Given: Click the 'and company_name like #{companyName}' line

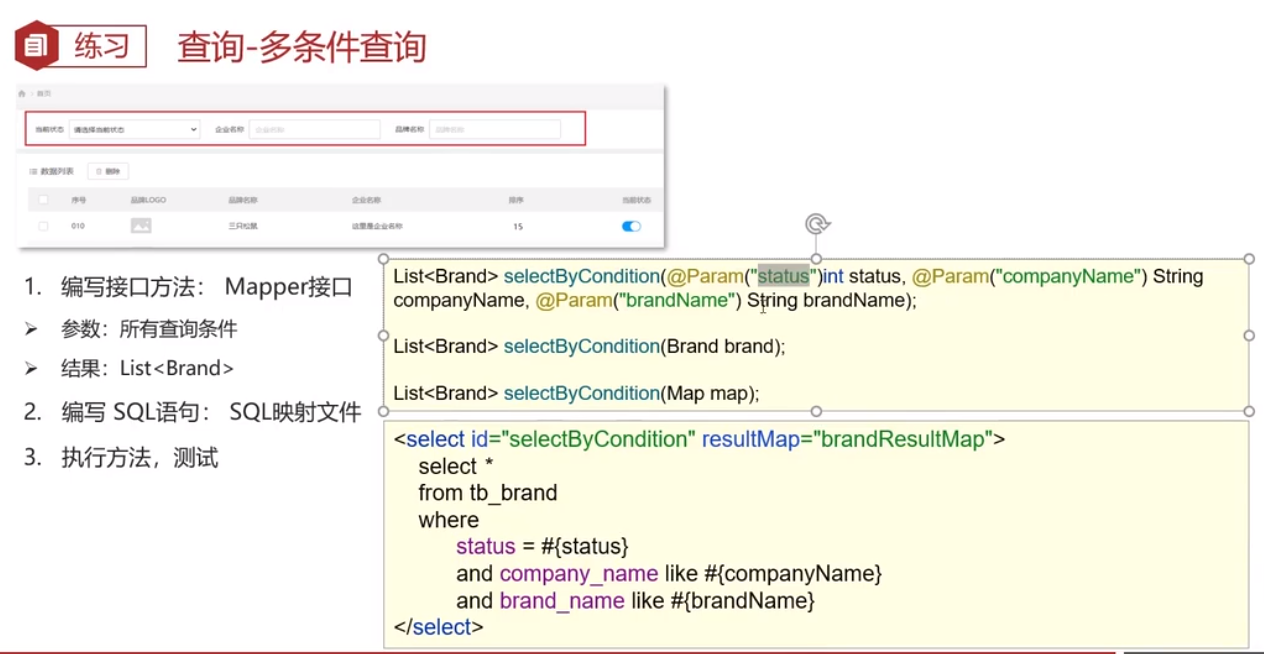Looking at the screenshot, I should [x=669, y=574].
